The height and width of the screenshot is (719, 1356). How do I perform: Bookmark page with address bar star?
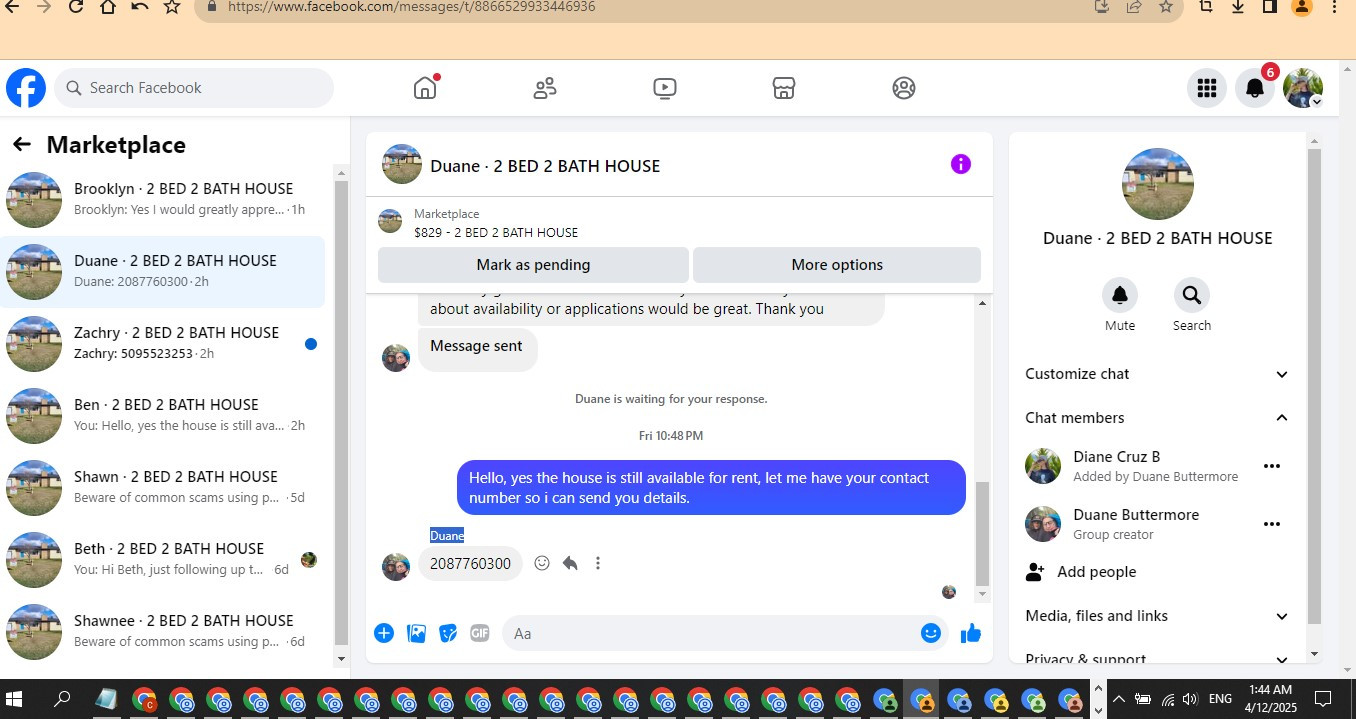point(1166,7)
